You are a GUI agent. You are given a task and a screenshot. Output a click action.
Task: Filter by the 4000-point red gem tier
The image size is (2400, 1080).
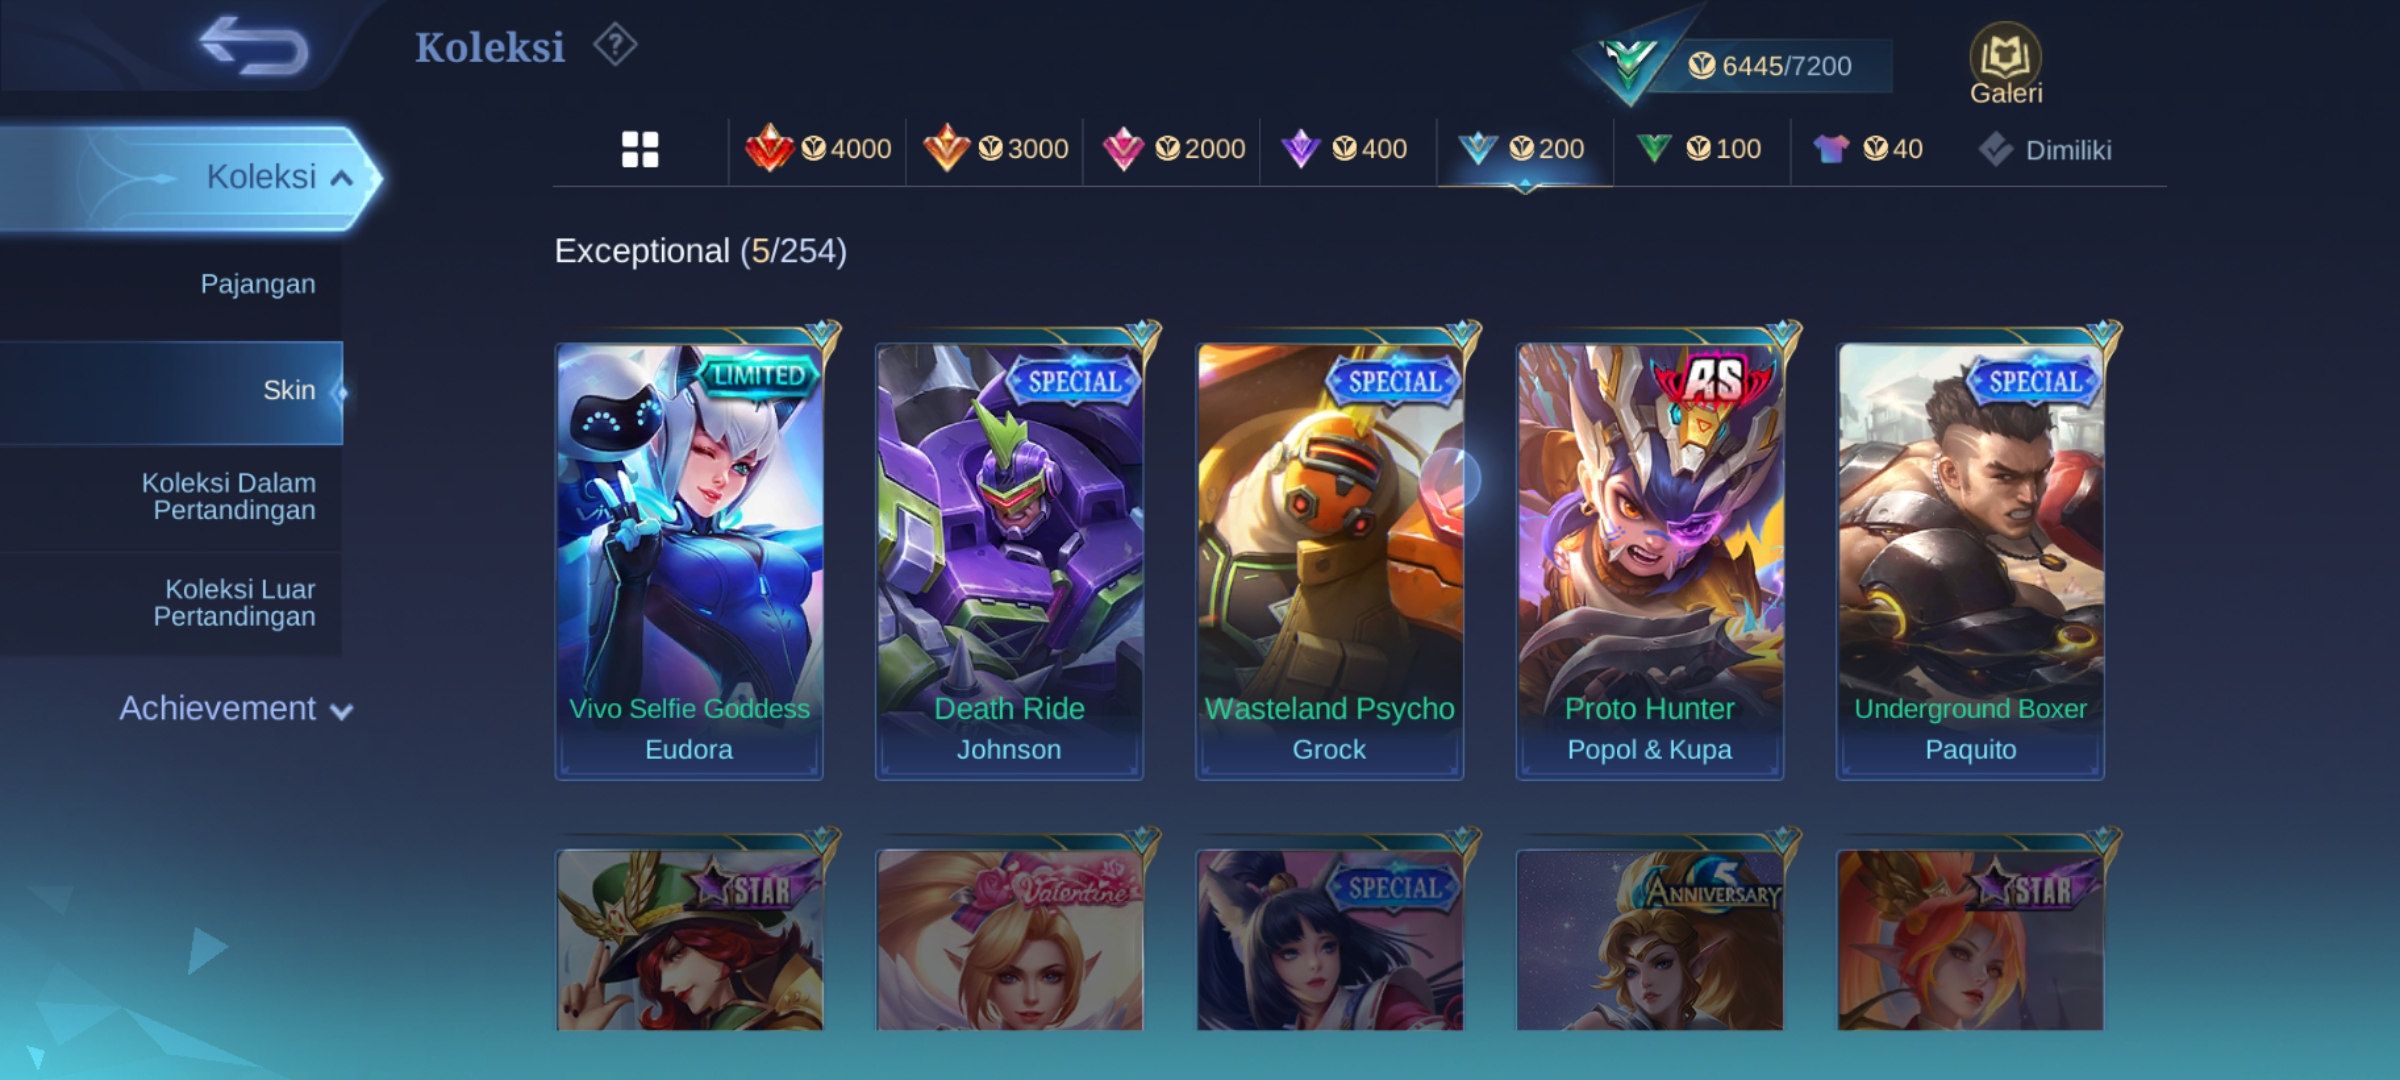click(x=818, y=149)
